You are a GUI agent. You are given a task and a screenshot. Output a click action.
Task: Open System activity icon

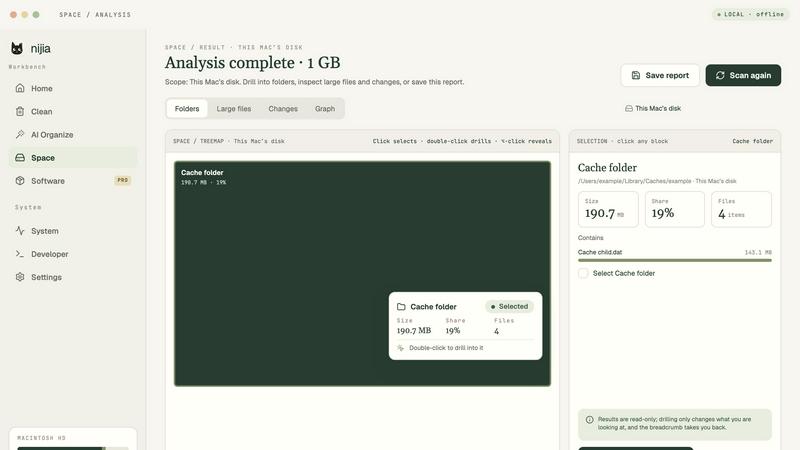click(20, 231)
